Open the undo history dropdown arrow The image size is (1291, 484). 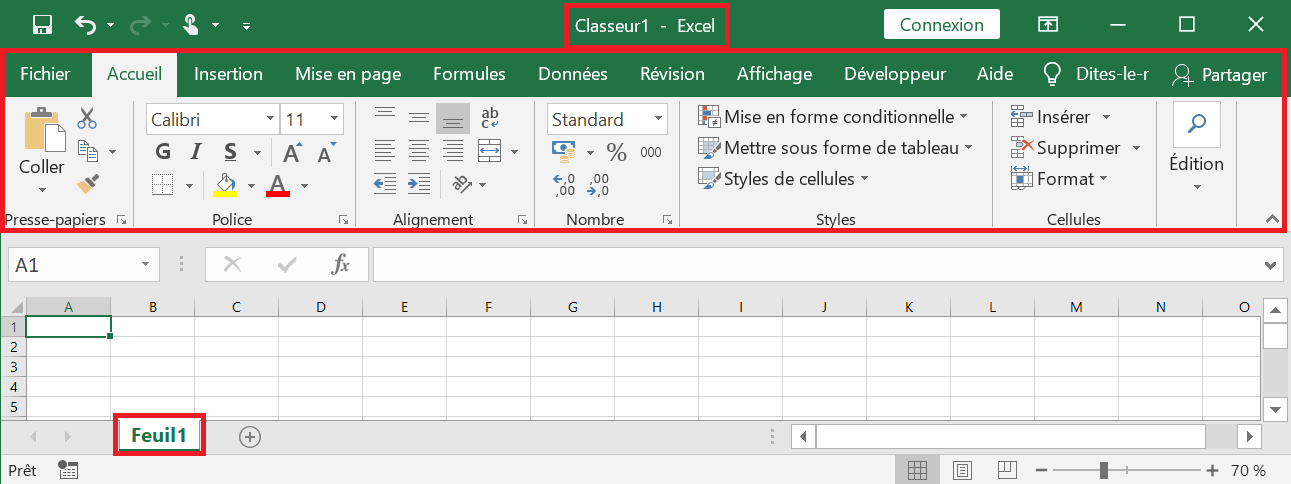[x=110, y=25]
